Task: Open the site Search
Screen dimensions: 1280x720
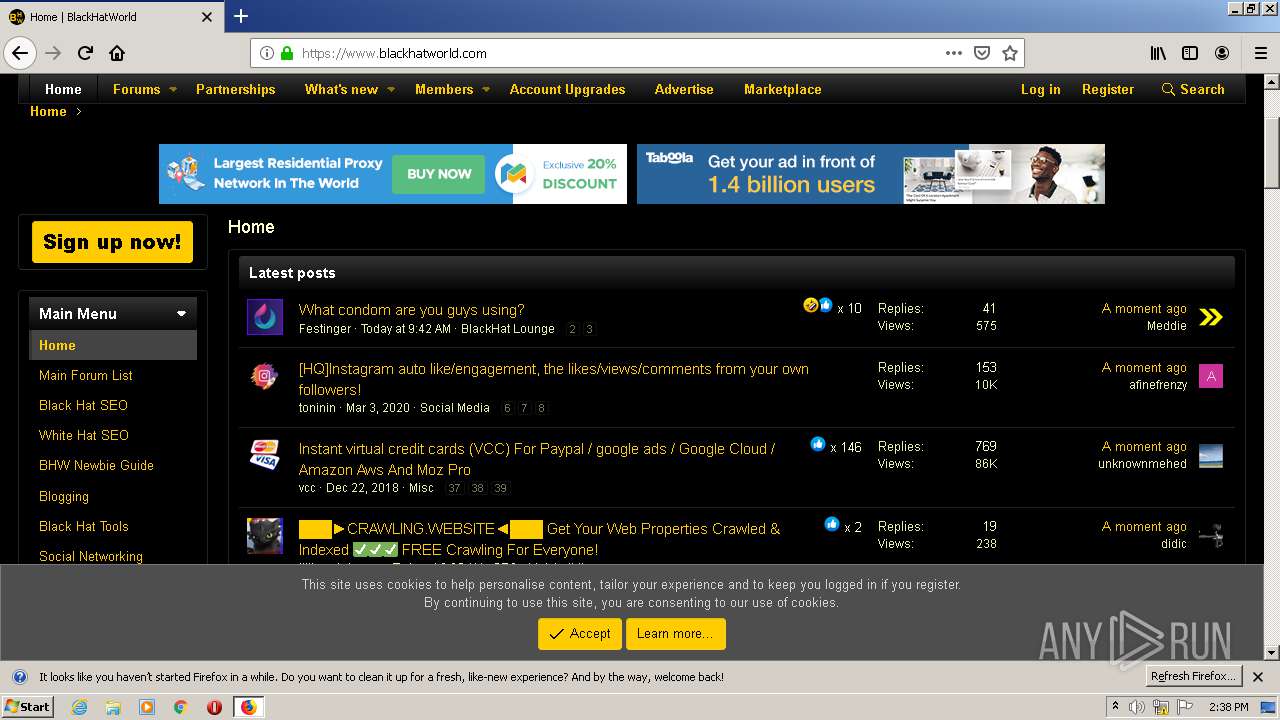Action: pos(1193,89)
